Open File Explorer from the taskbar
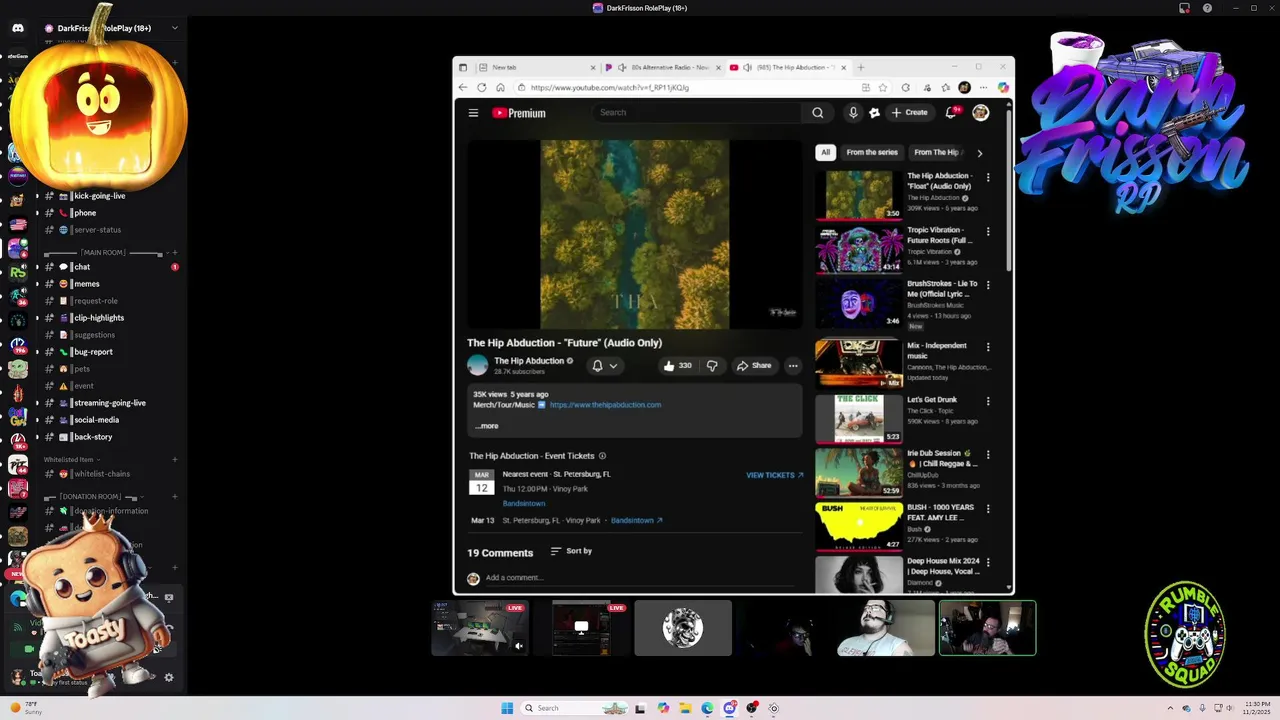The height and width of the screenshot is (720, 1280). 685,708
